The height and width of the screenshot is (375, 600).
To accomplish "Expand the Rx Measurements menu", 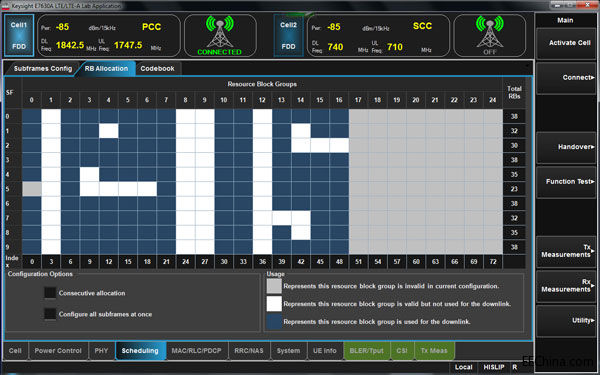I will [x=566, y=286].
